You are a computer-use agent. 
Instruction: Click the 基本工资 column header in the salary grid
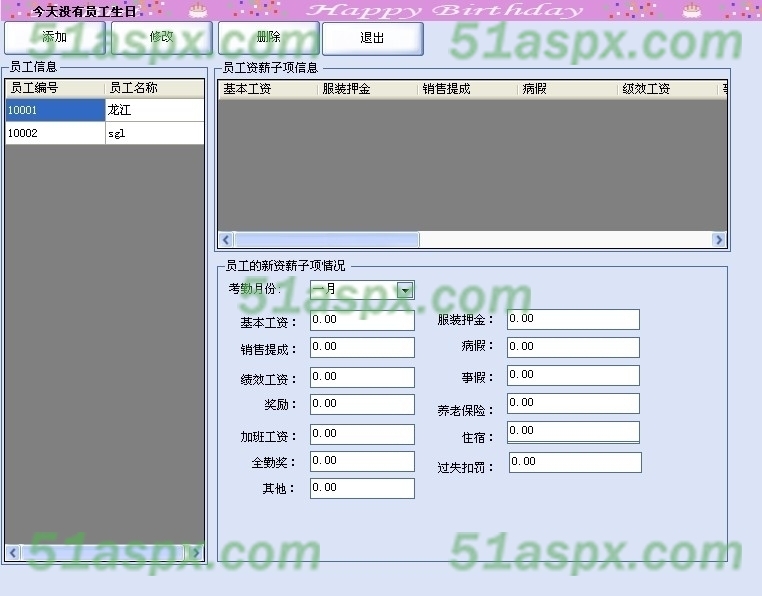(x=268, y=89)
